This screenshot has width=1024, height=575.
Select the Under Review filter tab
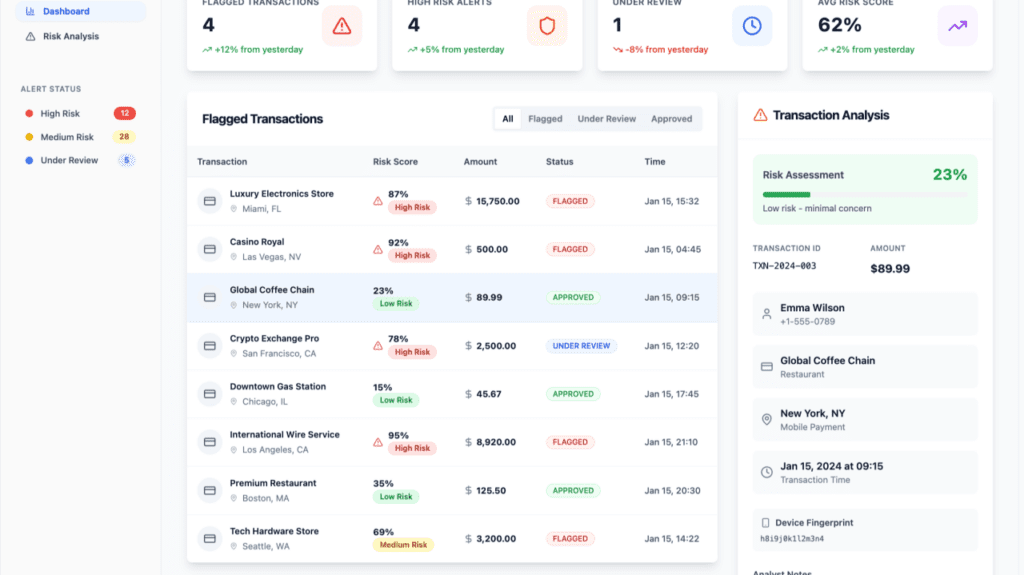click(x=606, y=119)
